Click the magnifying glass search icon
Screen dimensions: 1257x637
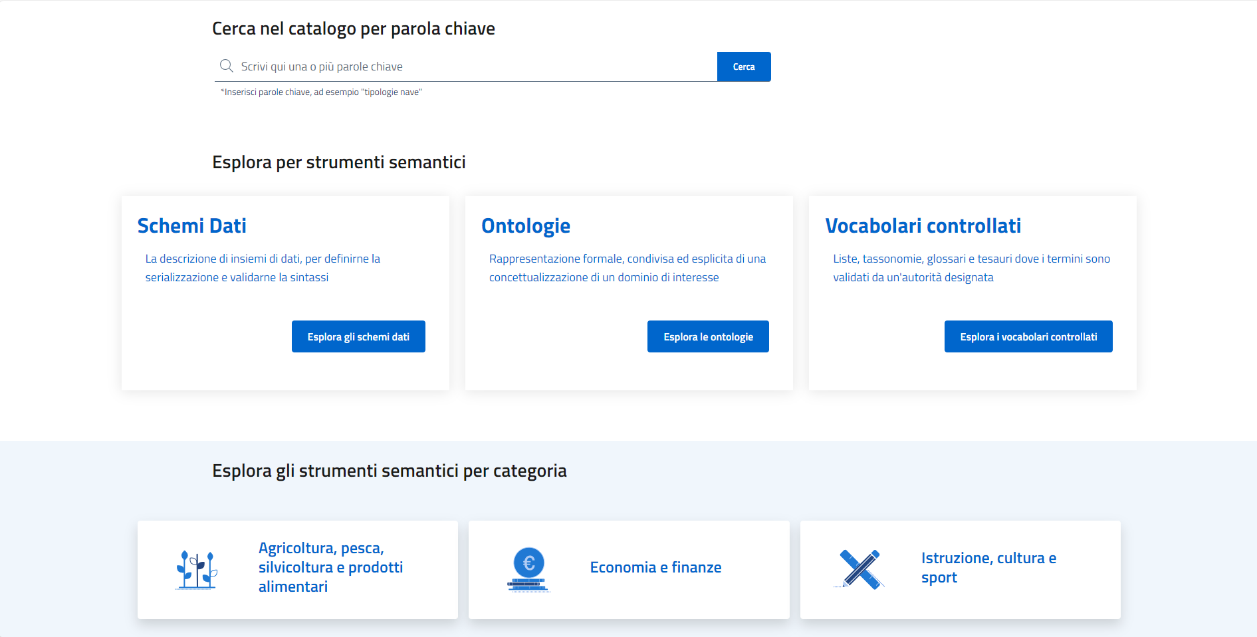click(226, 66)
